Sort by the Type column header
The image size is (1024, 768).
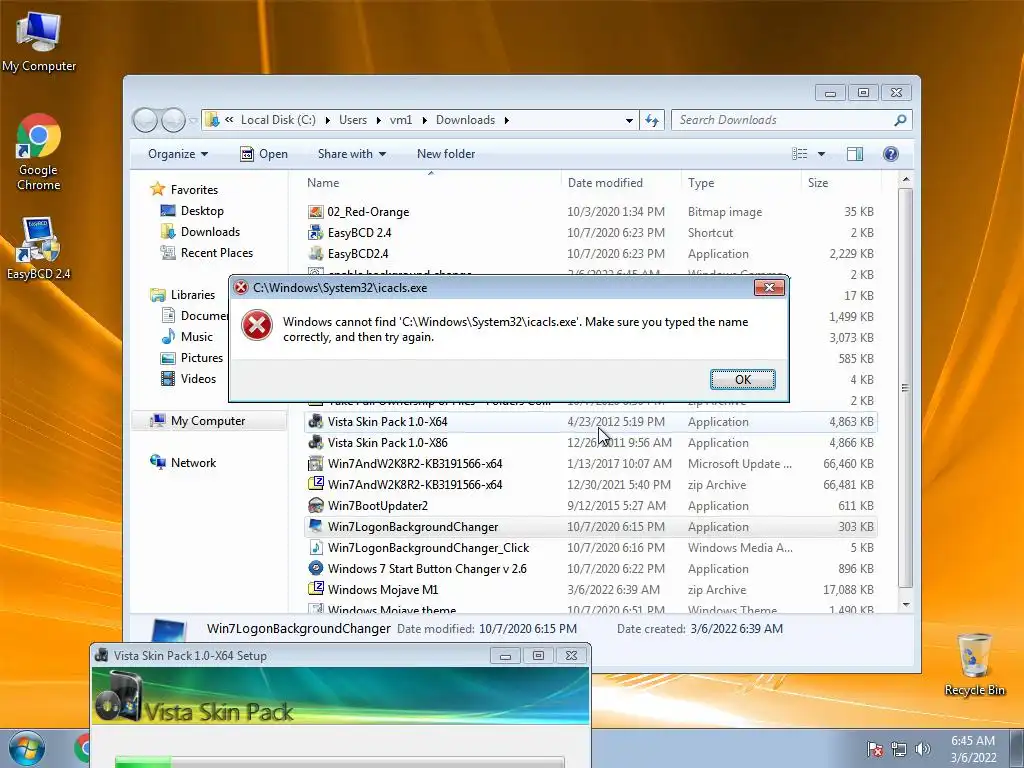(741, 183)
